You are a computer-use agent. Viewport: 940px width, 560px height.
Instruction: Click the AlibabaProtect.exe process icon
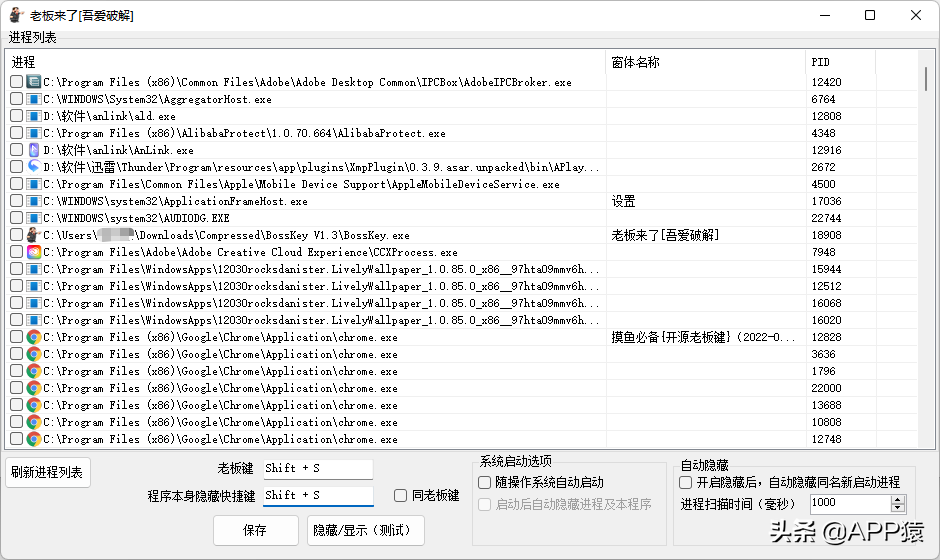tap(34, 133)
